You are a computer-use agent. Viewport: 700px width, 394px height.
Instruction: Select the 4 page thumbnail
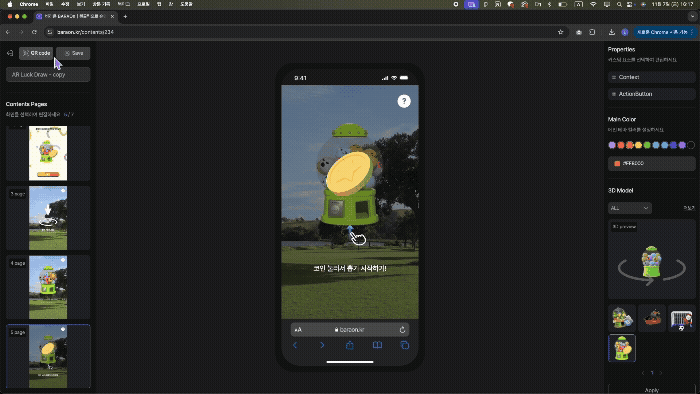(48, 287)
